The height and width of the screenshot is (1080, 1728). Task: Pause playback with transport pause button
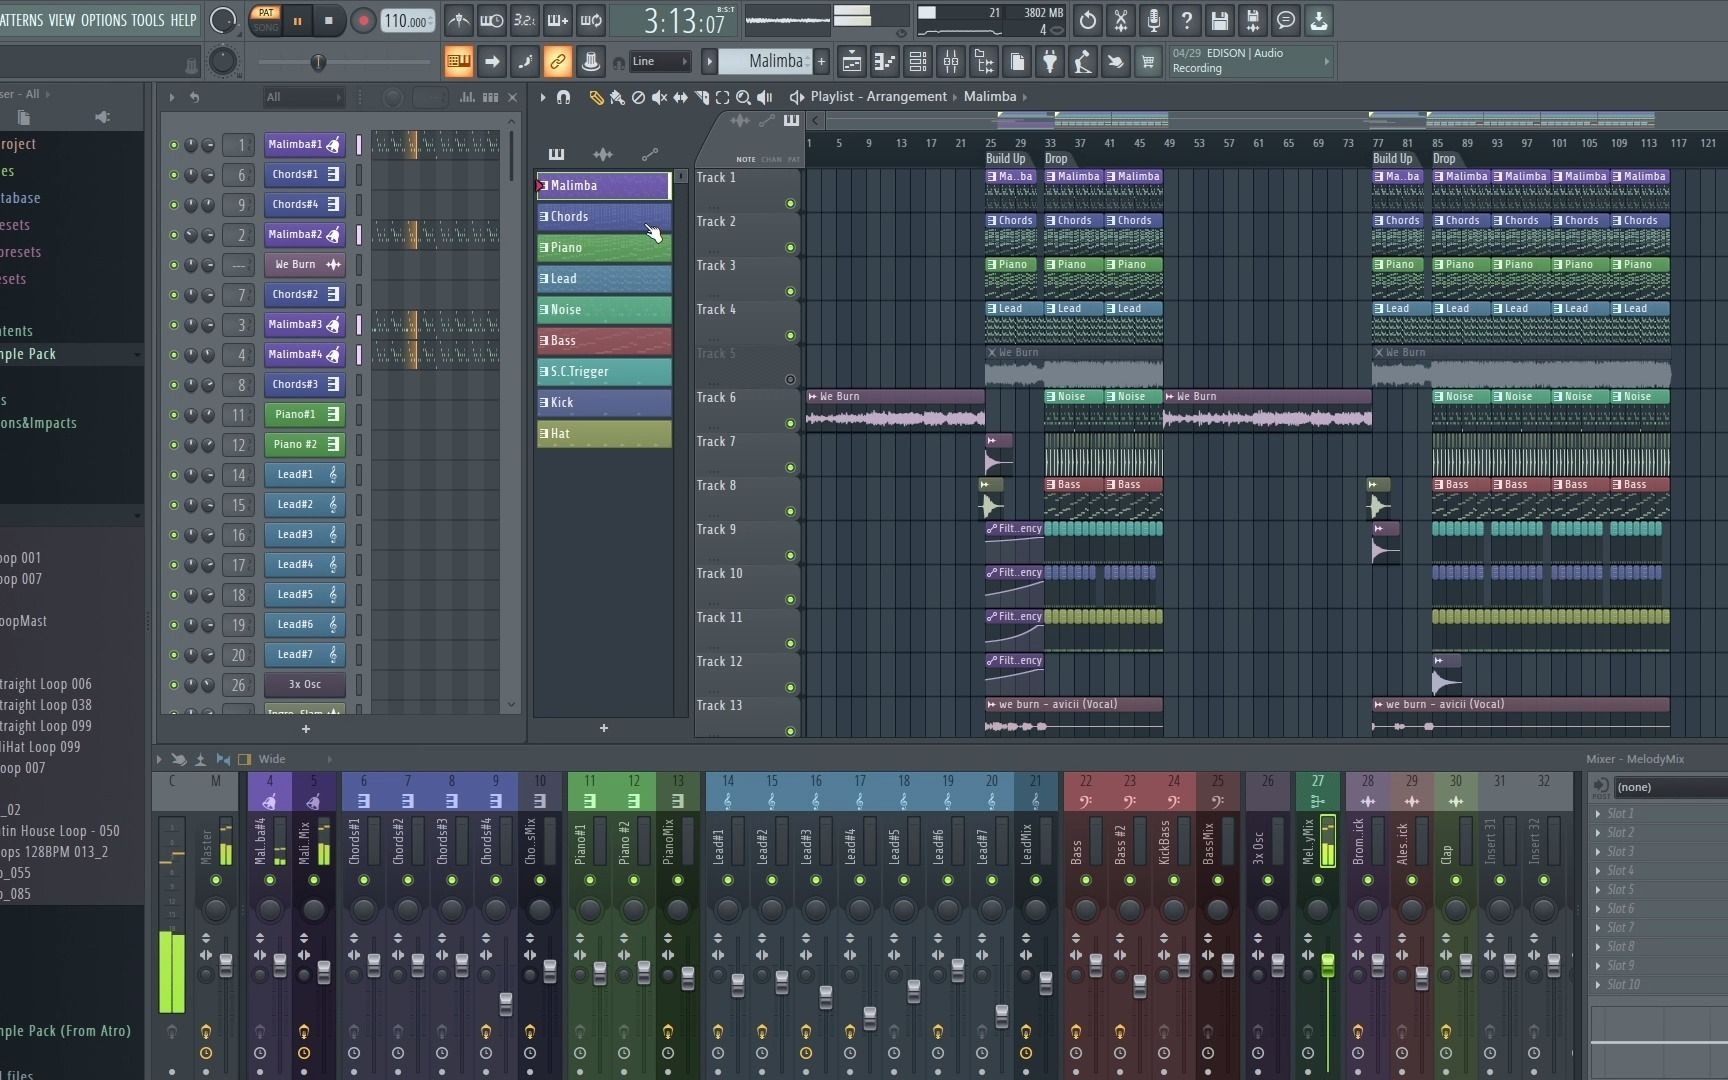[x=297, y=20]
